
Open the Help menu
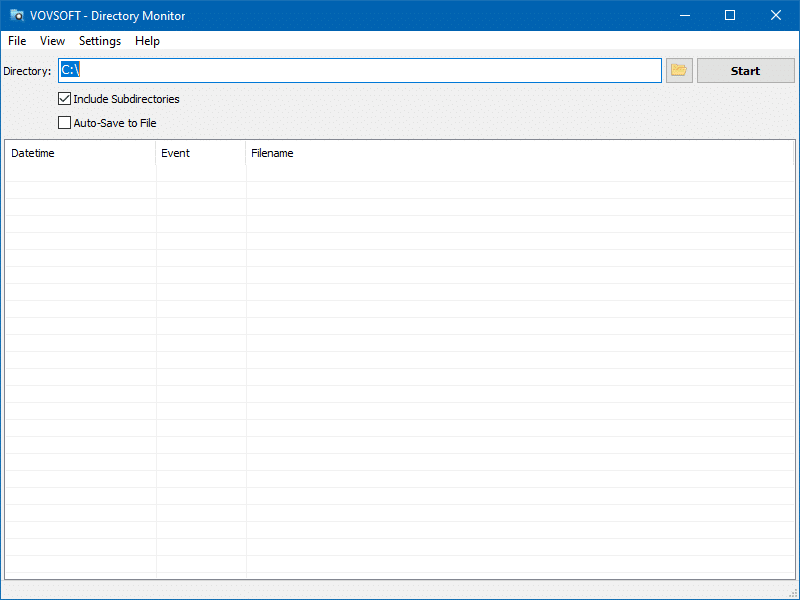pyautogui.click(x=147, y=41)
